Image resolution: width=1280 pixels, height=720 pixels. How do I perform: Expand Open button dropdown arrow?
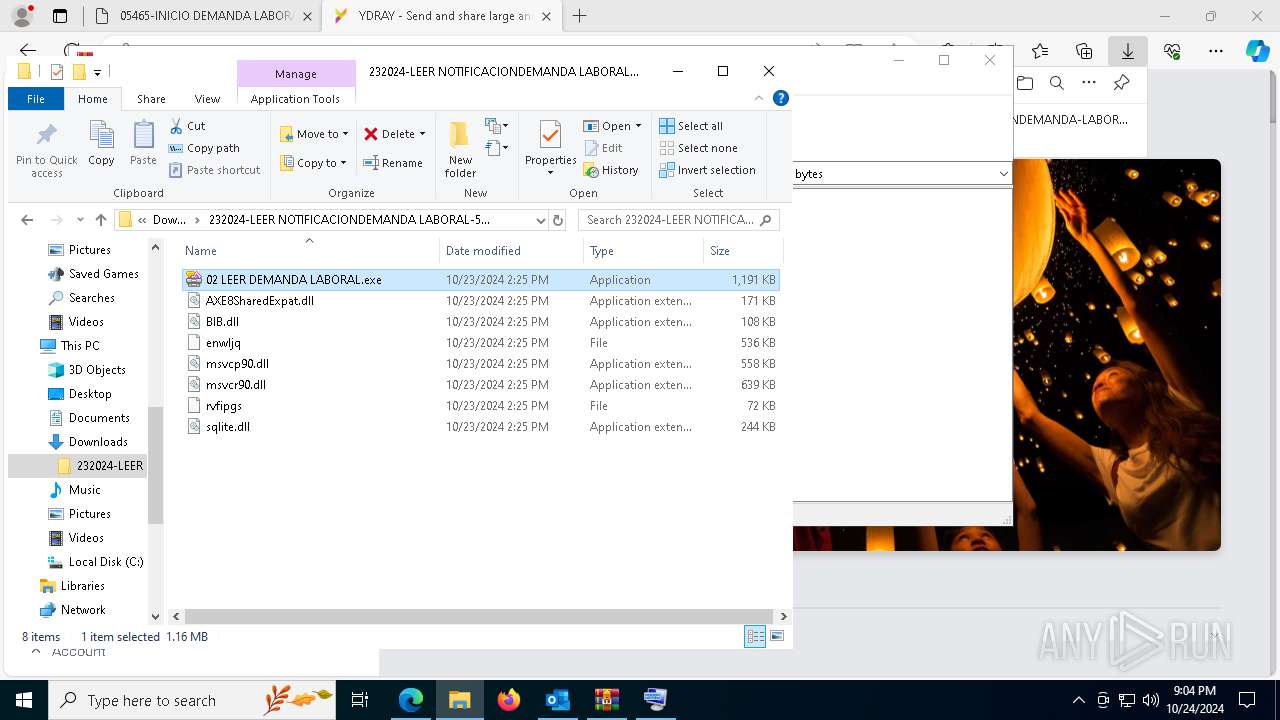tap(638, 126)
